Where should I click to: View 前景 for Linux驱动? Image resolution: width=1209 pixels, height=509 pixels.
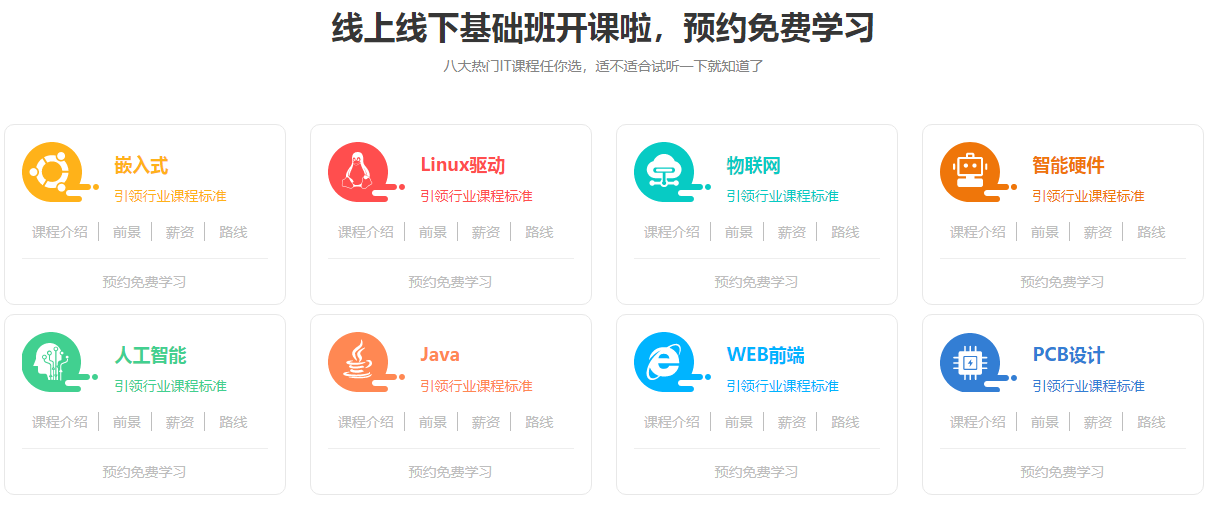(432, 232)
